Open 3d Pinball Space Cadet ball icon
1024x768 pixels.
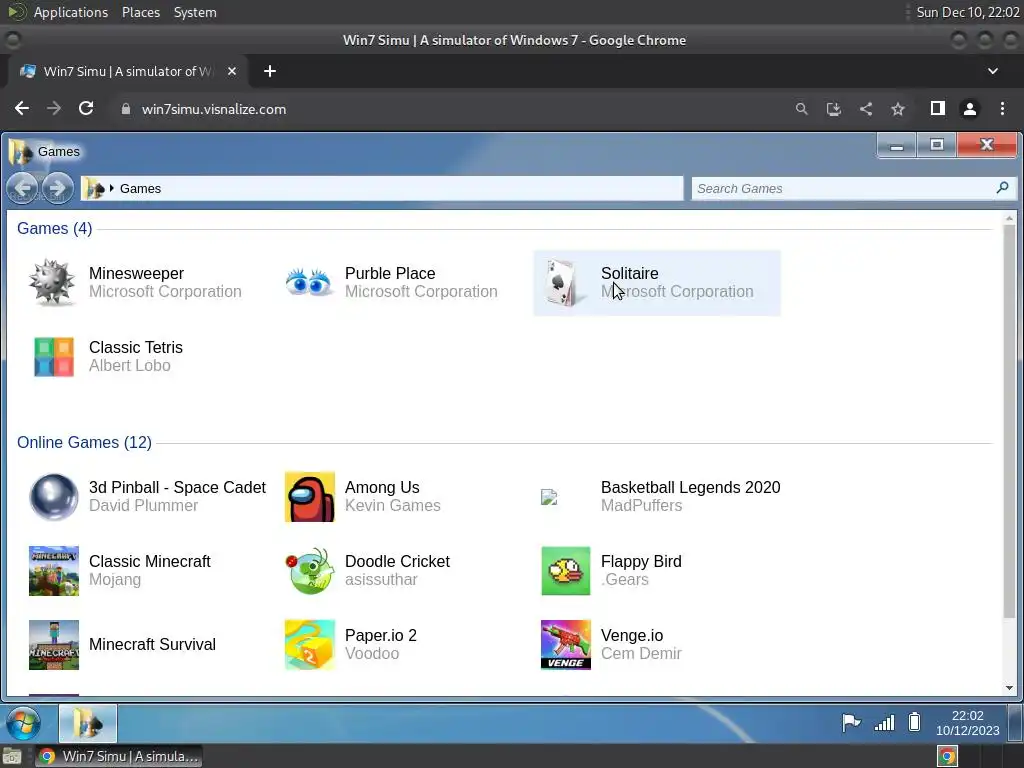[x=54, y=497]
